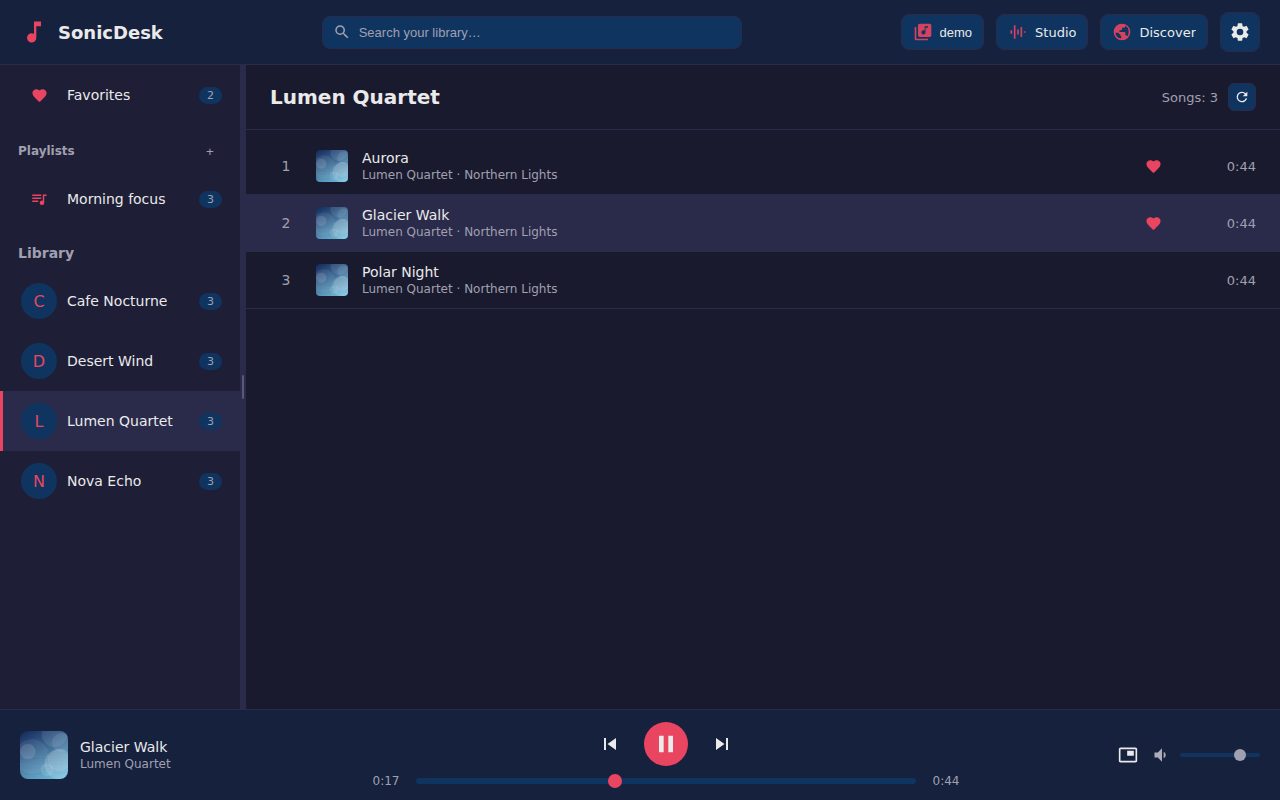Screen dimensions: 1280x800
Task: Unfavorite Aurora using its heart icon
Action: point(1153,166)
